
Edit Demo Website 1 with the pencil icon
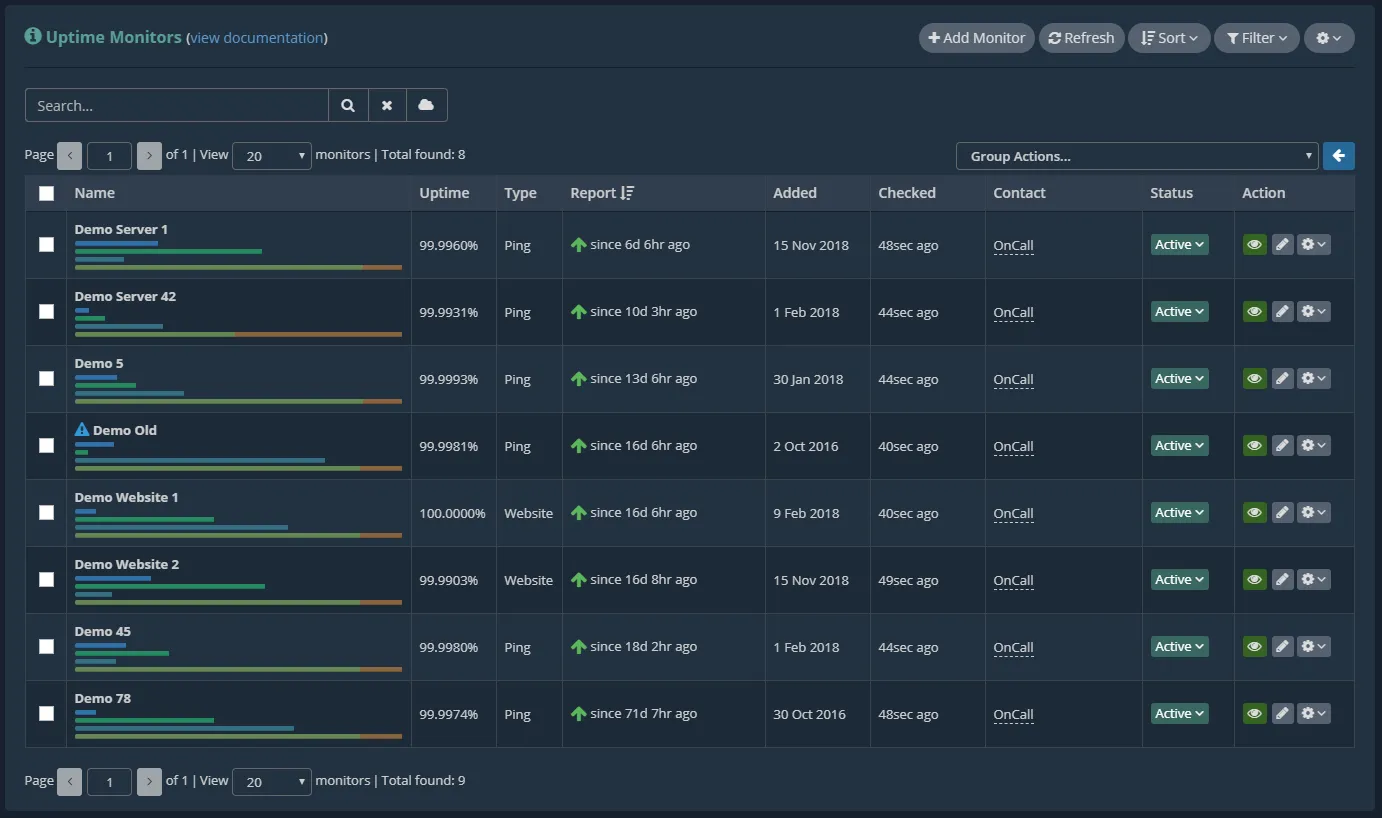(x=1283, y=512)
